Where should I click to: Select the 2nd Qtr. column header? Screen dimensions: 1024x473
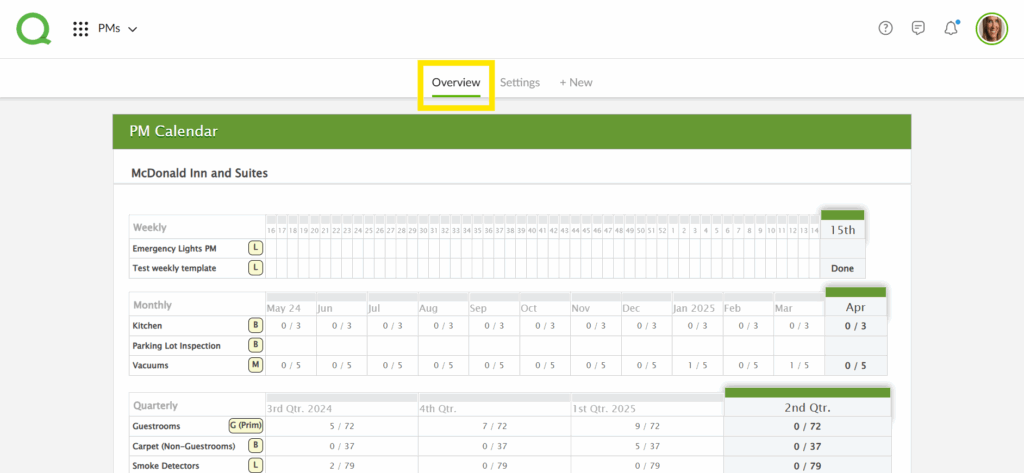pyautogui.click(x=807, y=408)
